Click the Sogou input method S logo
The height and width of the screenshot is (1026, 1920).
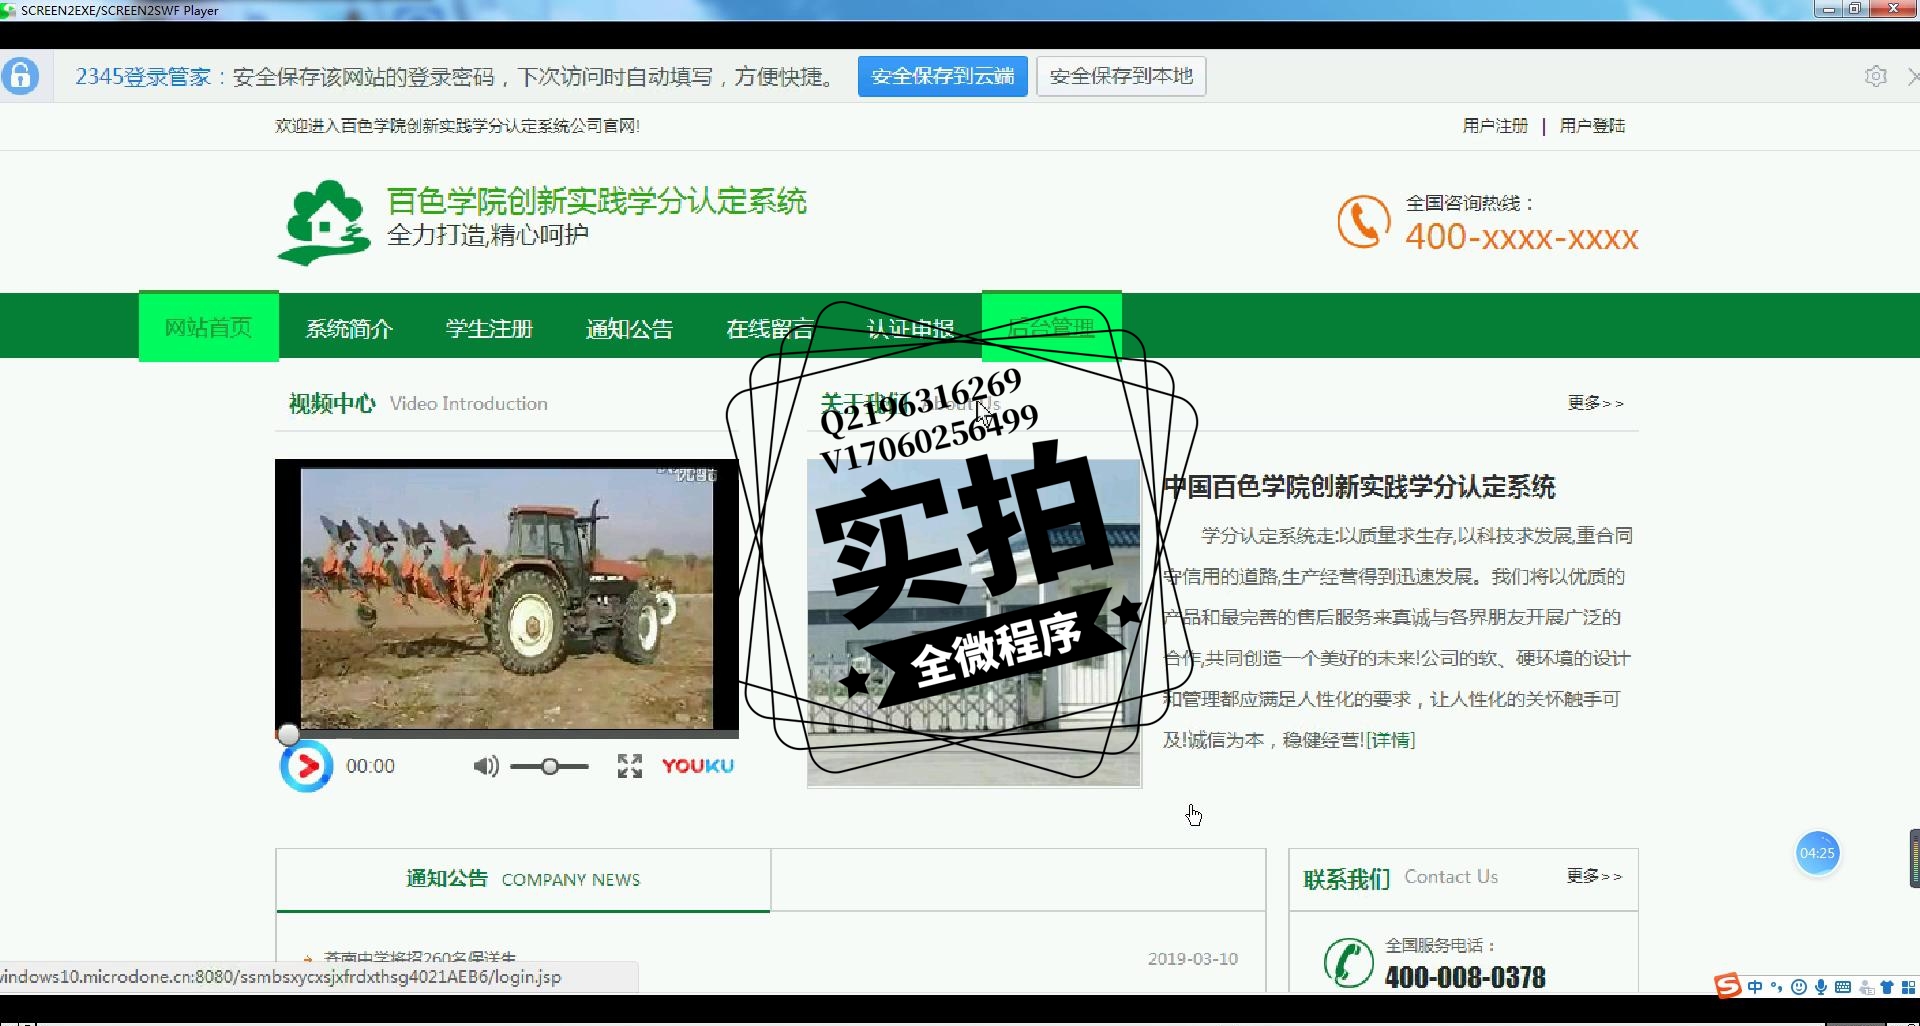[x=1728, y=986]
